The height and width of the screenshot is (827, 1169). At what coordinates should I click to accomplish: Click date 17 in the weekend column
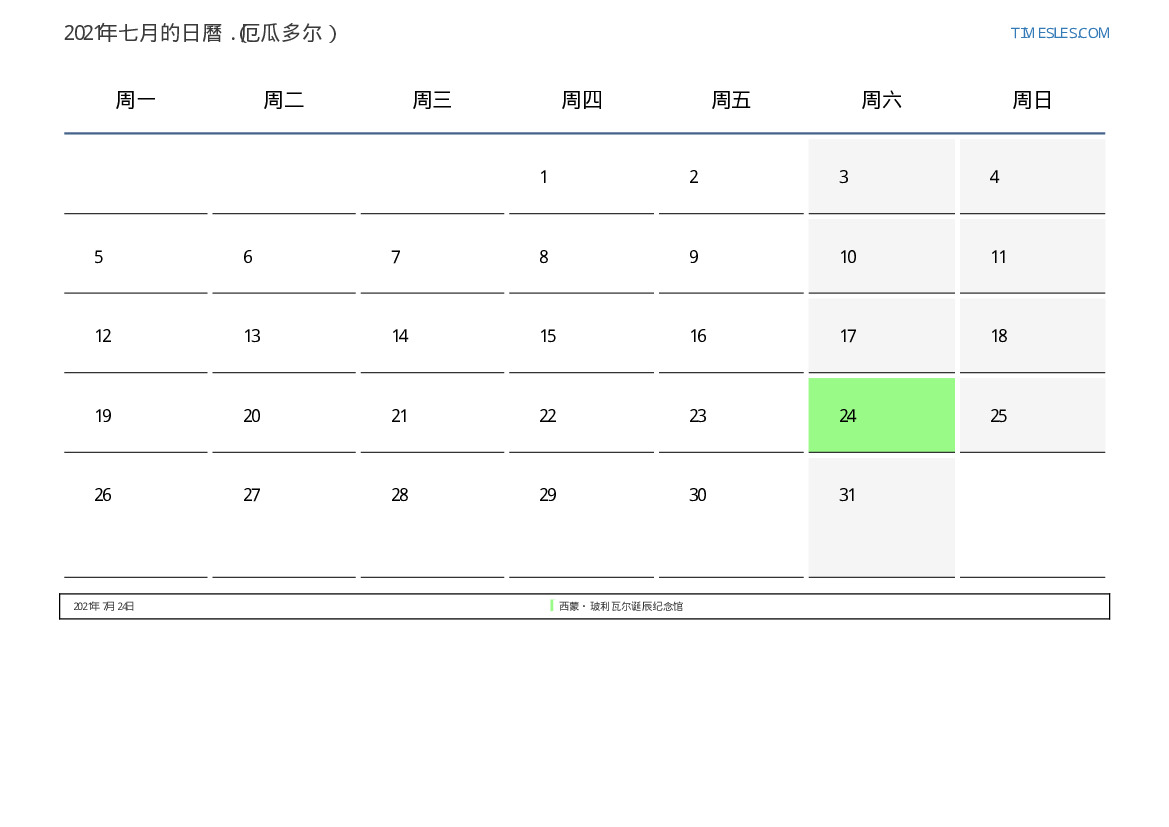(x=848, y=336)
